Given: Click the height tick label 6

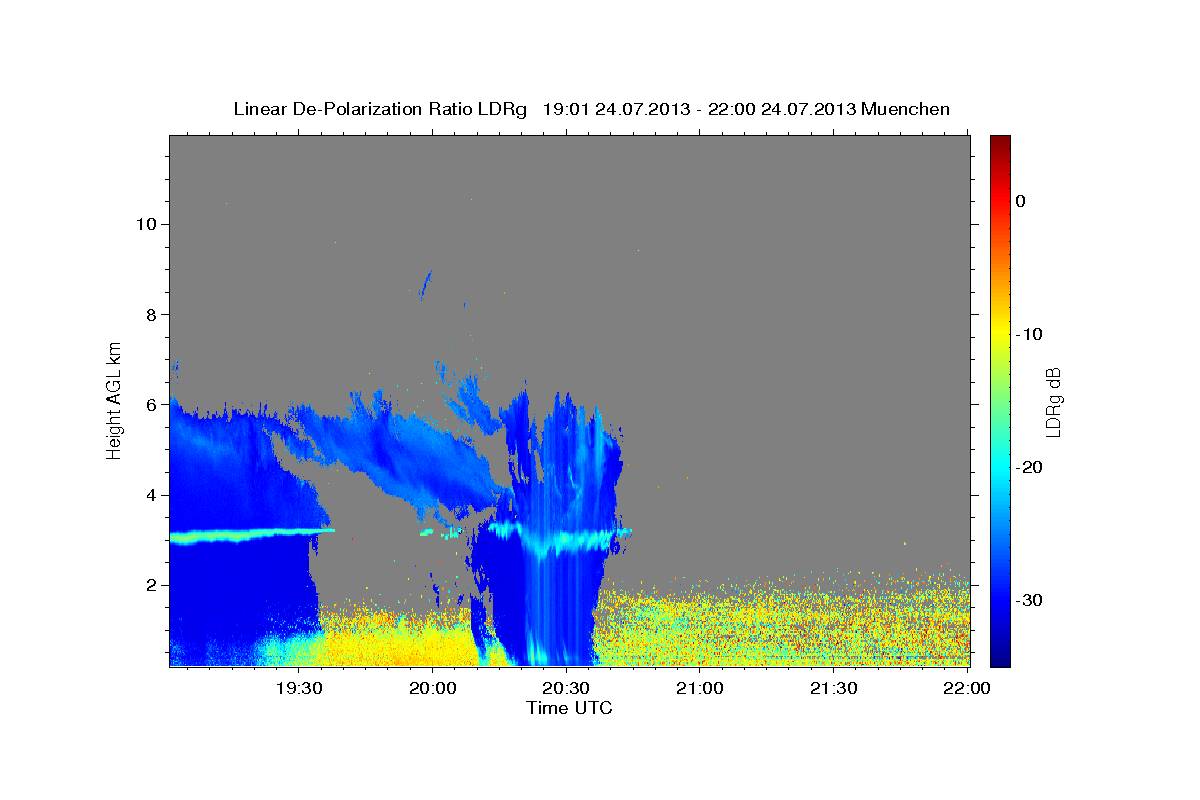Looking at the screenshot, I should 150,404.
